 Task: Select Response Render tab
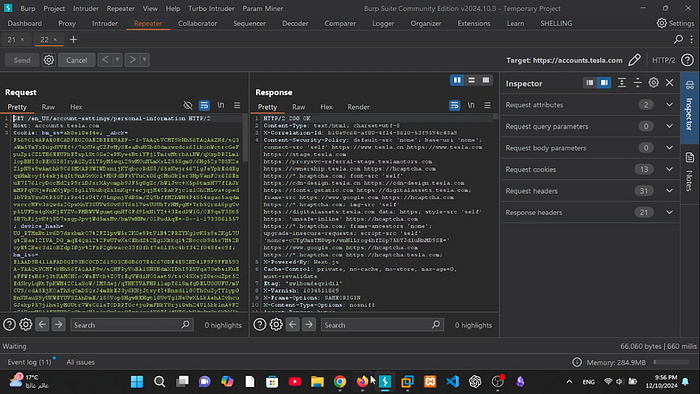(x=358, y=107)
